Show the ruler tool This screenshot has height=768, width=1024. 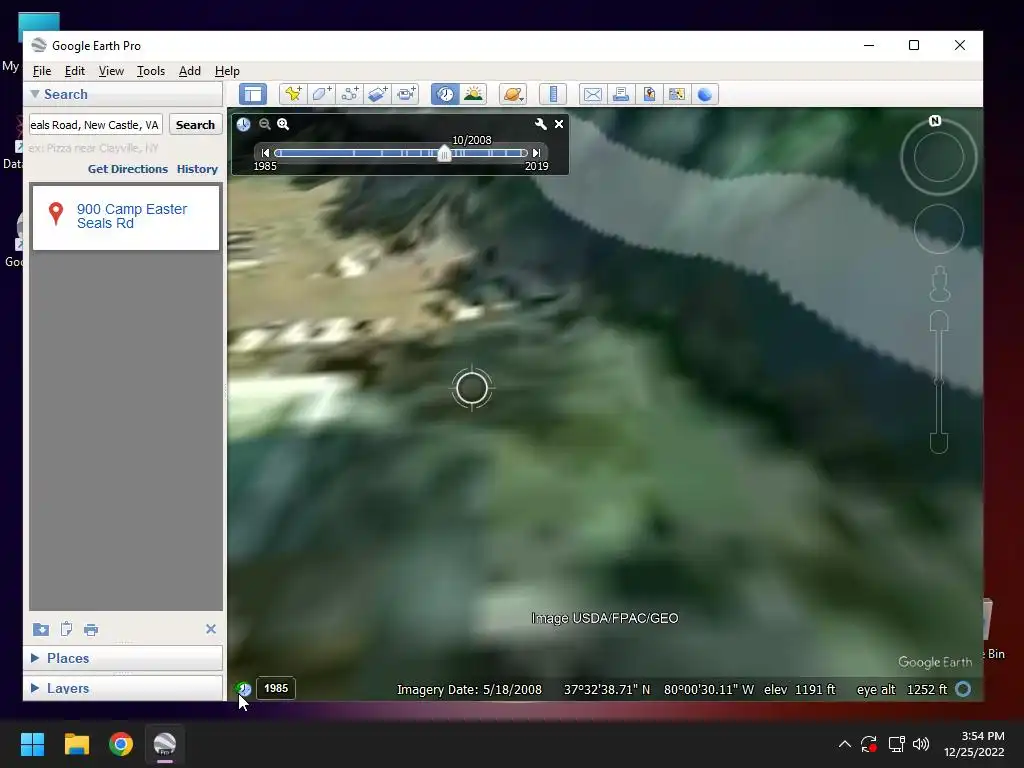pyautogui.click(x=552, y=94)
